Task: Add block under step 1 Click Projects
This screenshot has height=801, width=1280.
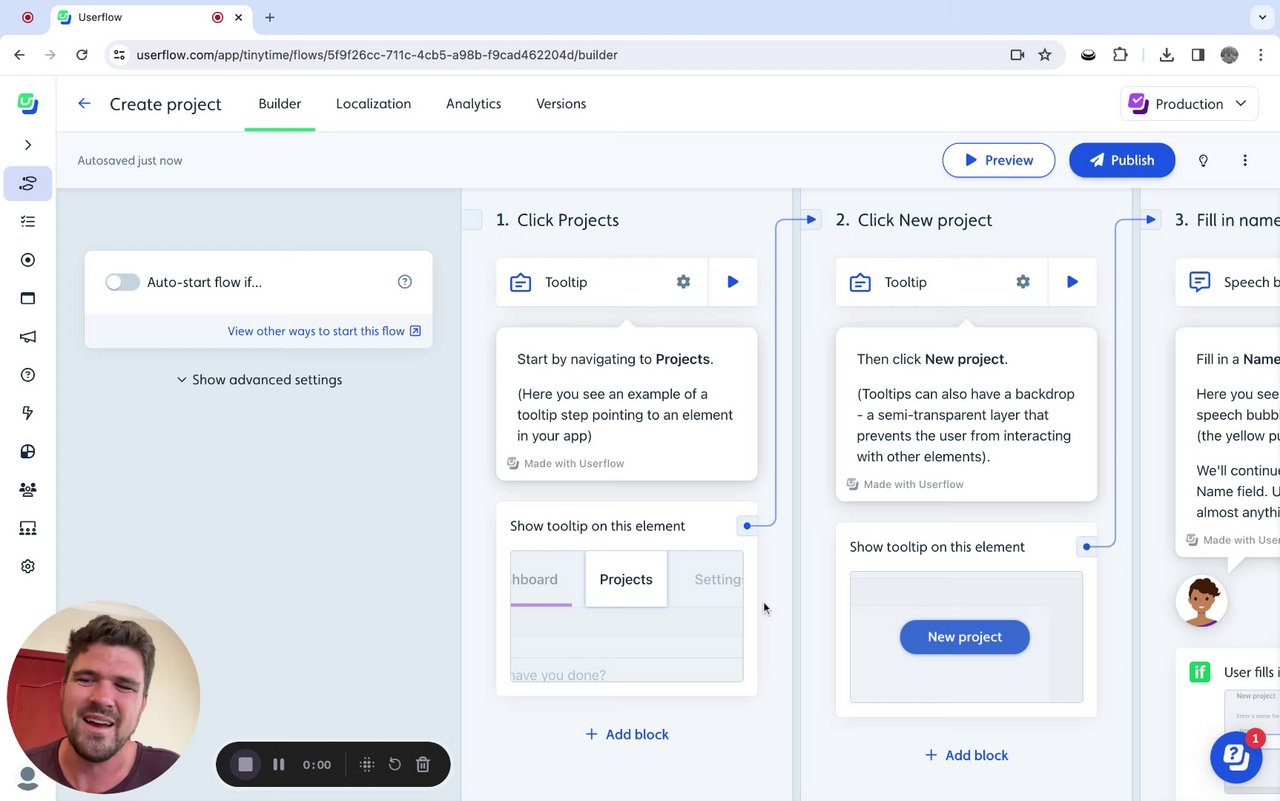Action: pyautogui.click(x=627, y=734)
